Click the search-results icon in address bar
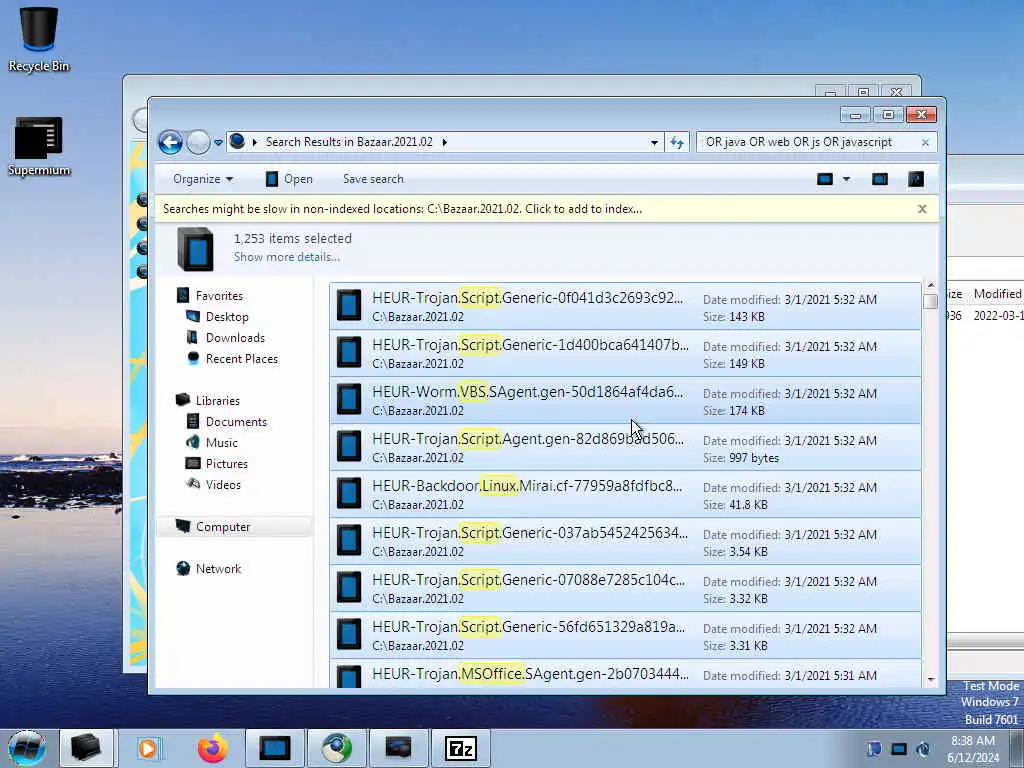 (x=238, y=141)
